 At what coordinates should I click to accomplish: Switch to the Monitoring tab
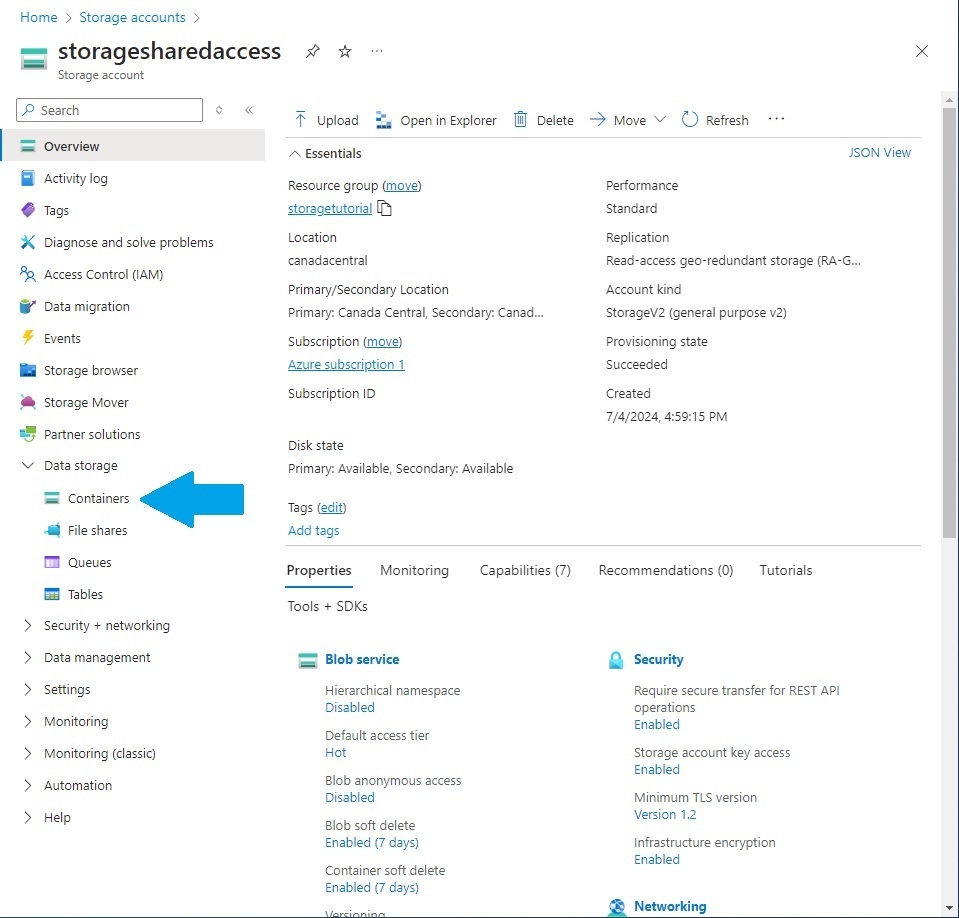pyautogui.click(x=414, y=571)
